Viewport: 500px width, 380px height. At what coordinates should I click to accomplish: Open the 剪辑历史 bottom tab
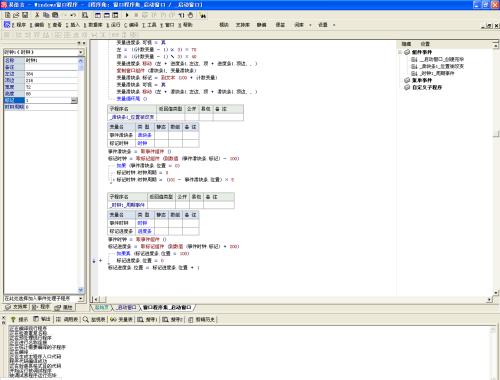click(202, 319)
